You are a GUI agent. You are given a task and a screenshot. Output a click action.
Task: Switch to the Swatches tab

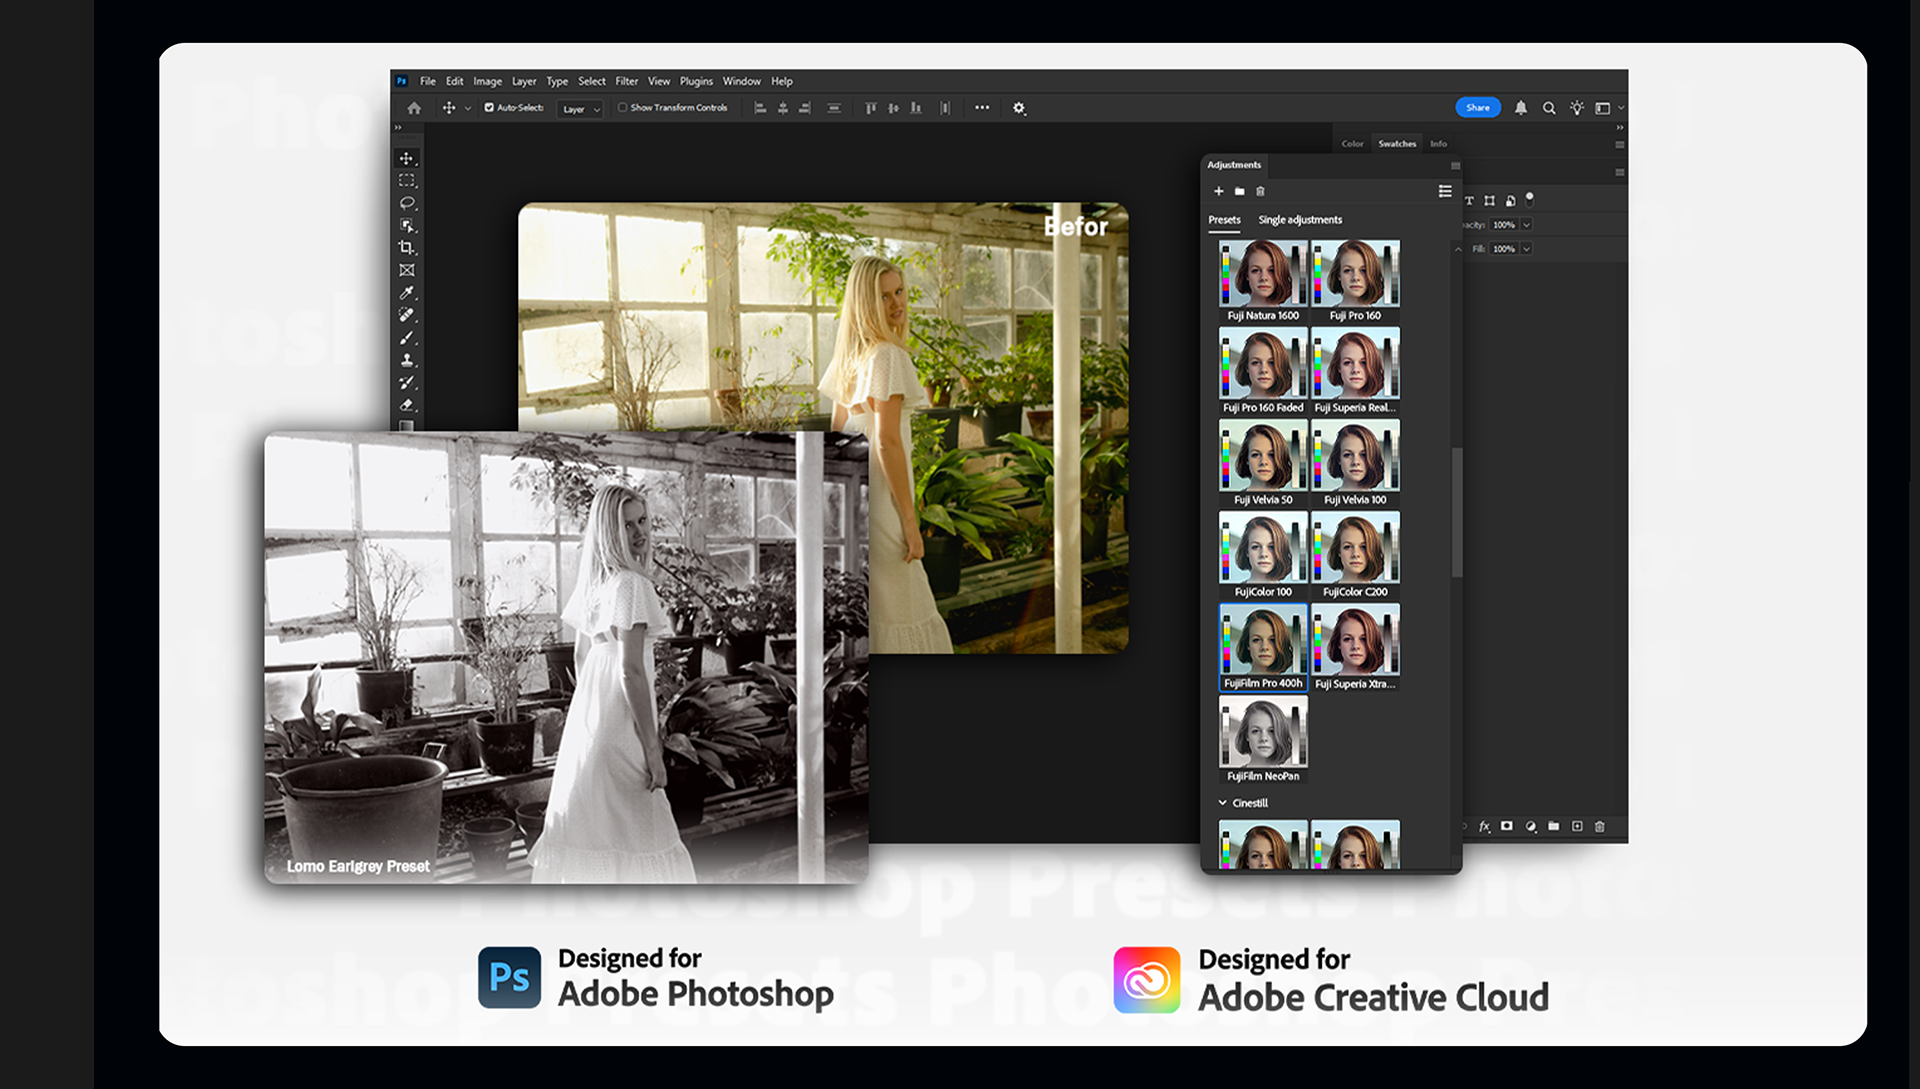click(x=1397, y=144)
